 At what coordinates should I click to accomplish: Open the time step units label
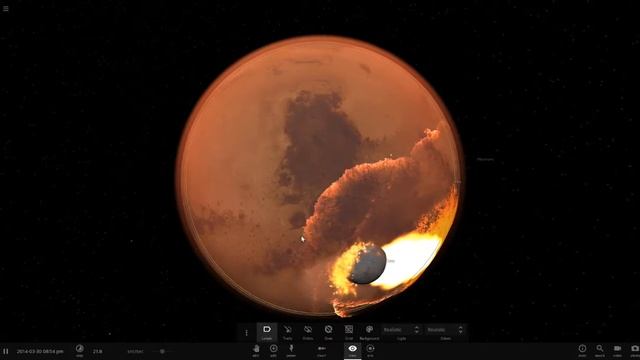(136, 351)
